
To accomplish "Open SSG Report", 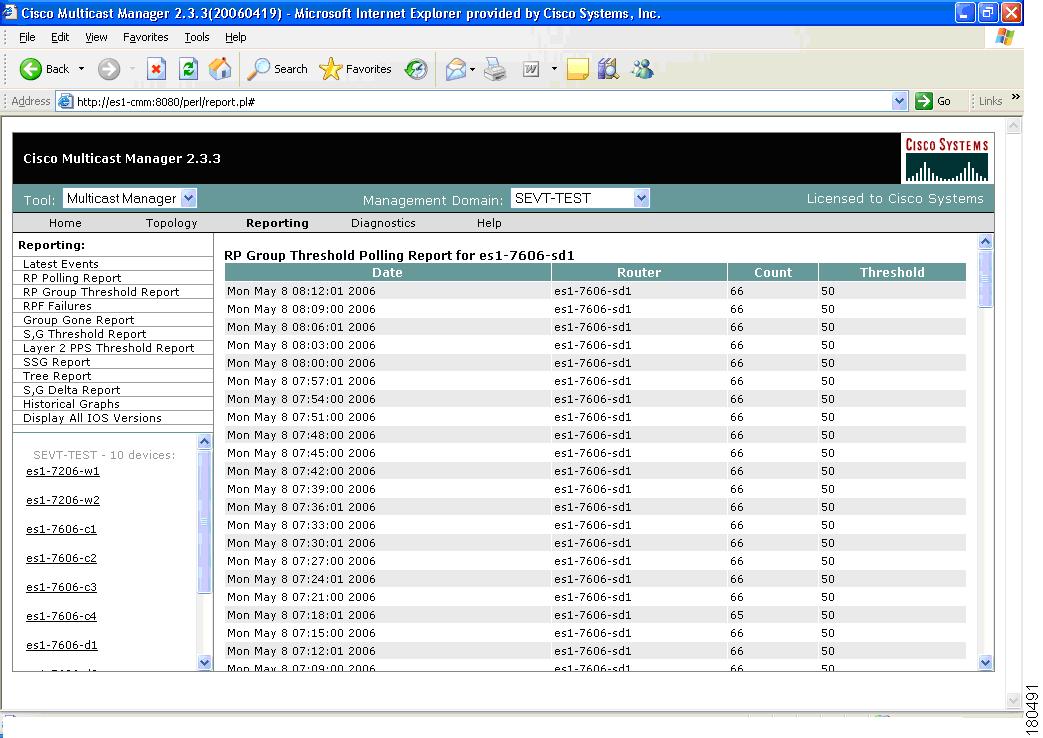I will click(x=57, y=362).
